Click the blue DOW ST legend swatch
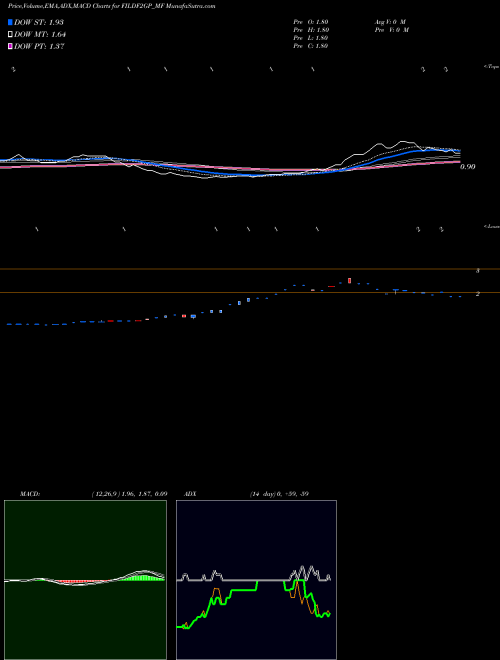500x660 pixels. click(10, 22)
